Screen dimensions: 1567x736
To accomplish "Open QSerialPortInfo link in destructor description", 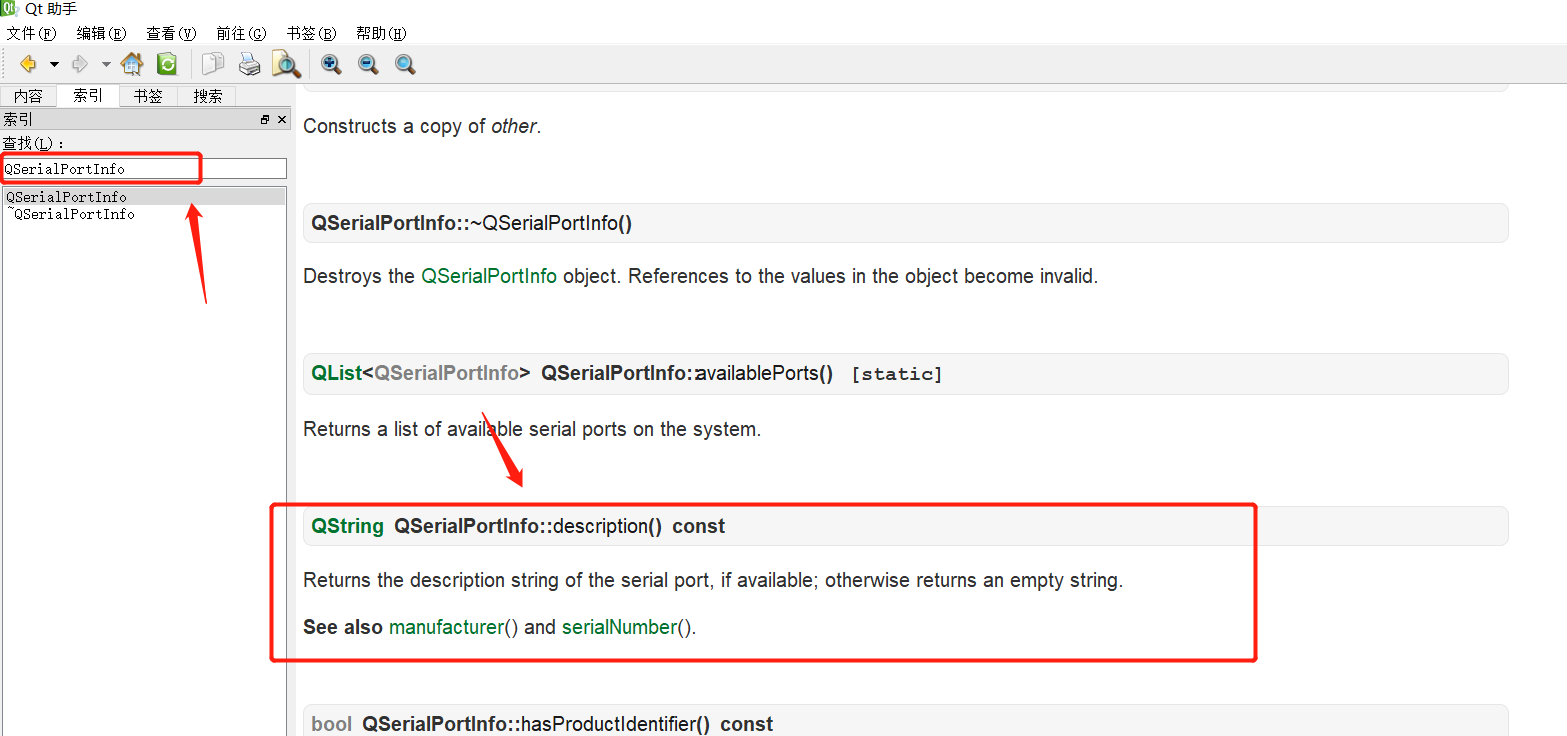I will tap(489, 276).
